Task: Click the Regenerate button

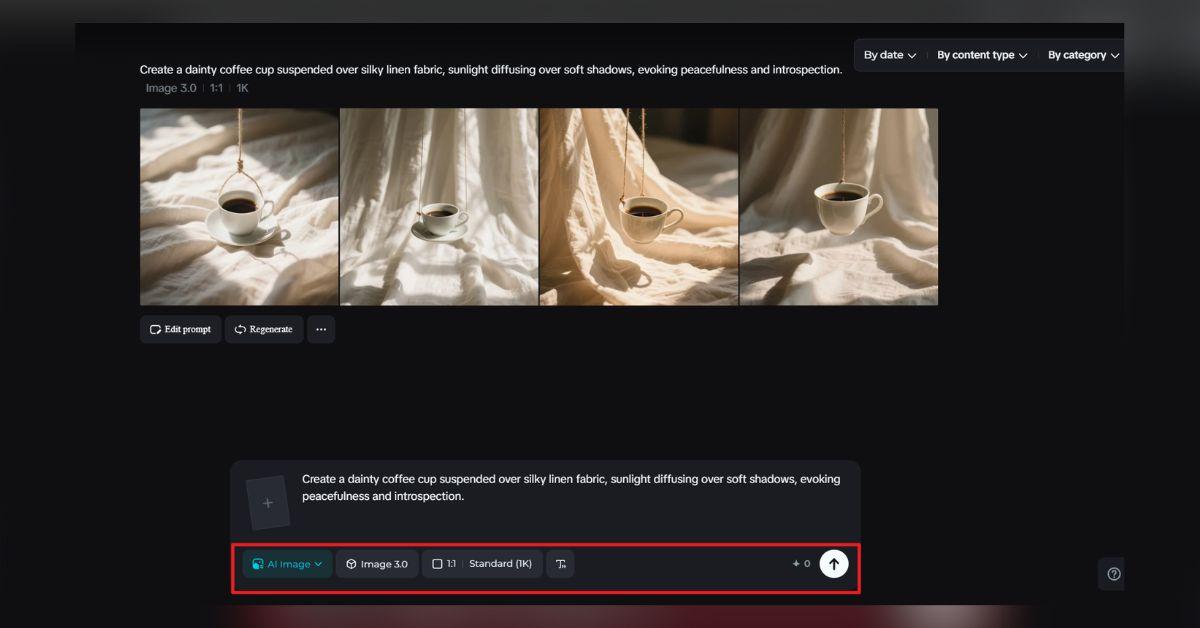Action: pyautogui.click(x=263, y=329)
